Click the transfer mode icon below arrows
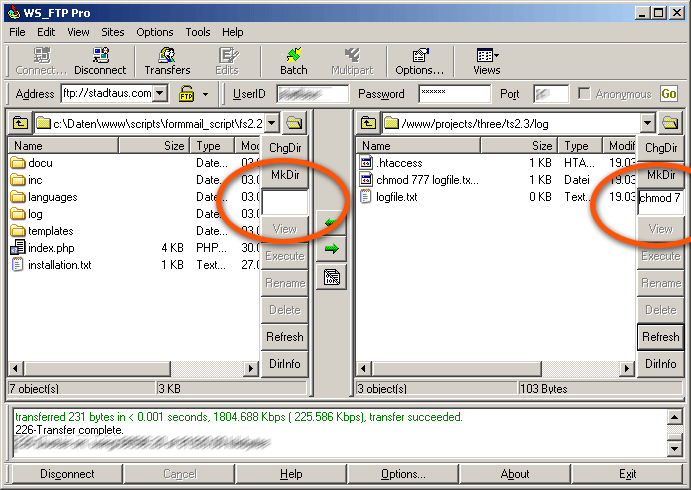Screen dimensions: 691x490 click(x=331, y=277)
